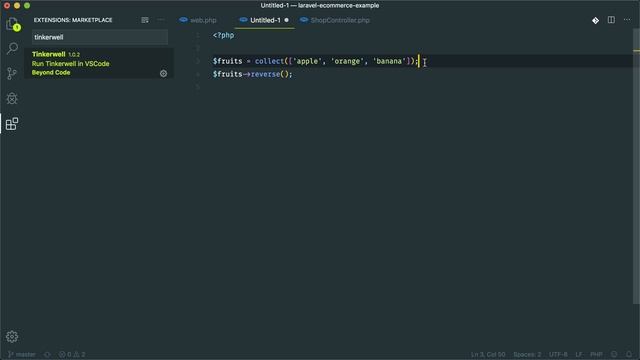Screen dimensions: 640x360
Task: Open the Tinkerwell extension entry
Action: click(100, 63)
